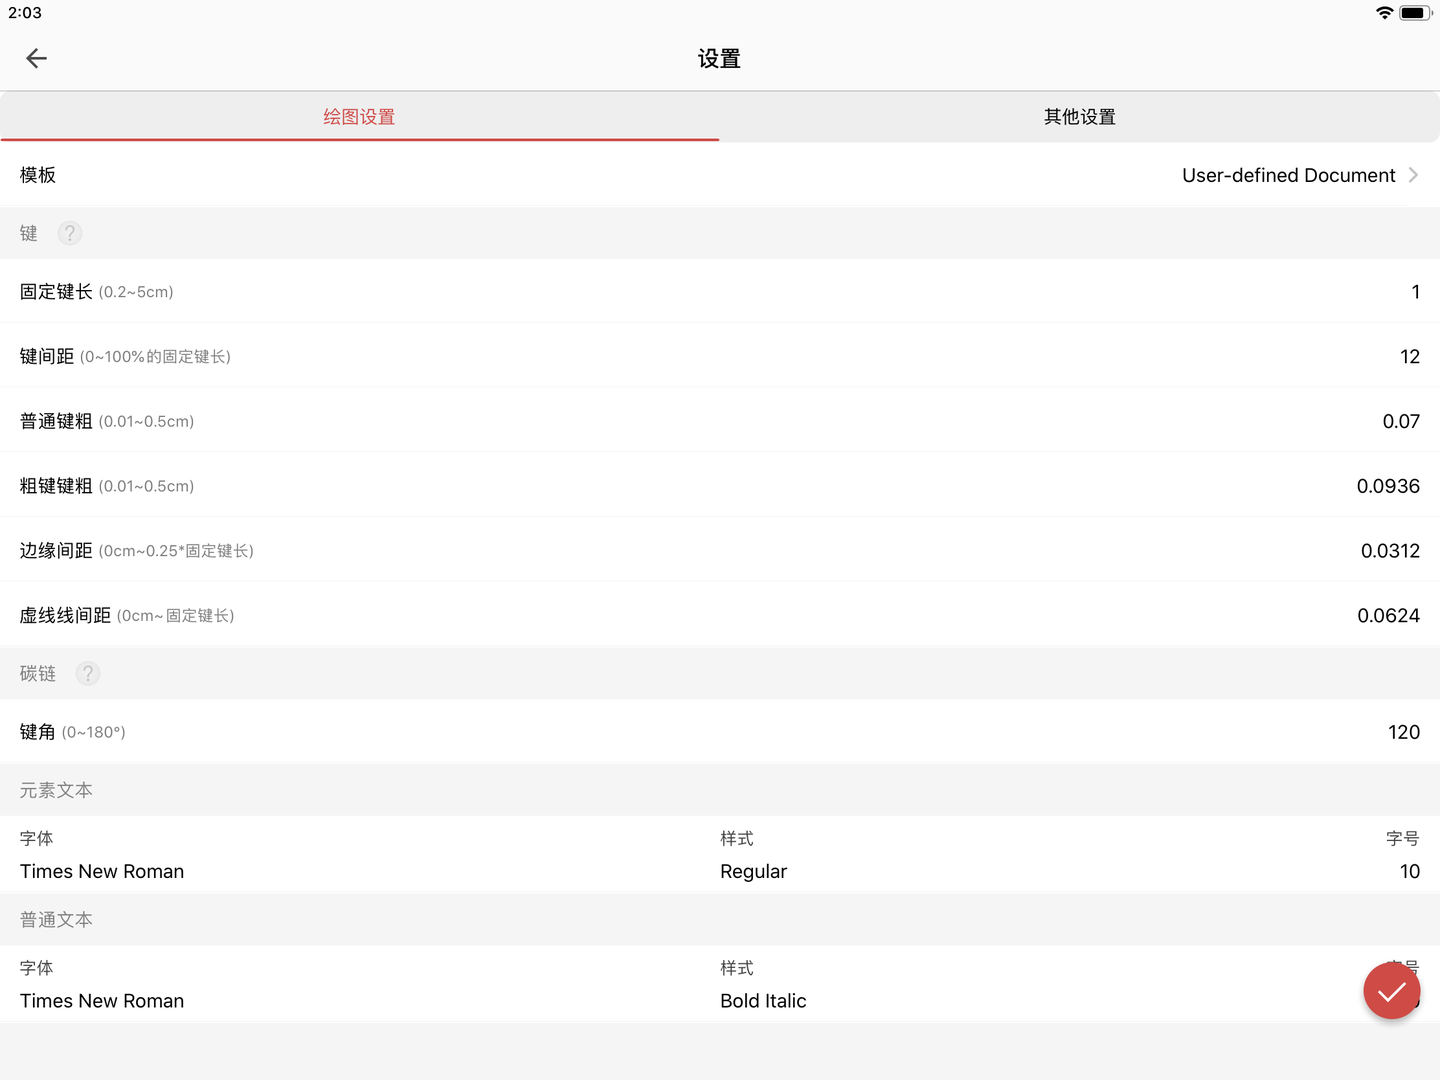Image resolution: width=1440 pixels, height=1080 pixels.
Task: Select the 绘图设置 tab
Action: pyautogui.click(x=358, y=116)
